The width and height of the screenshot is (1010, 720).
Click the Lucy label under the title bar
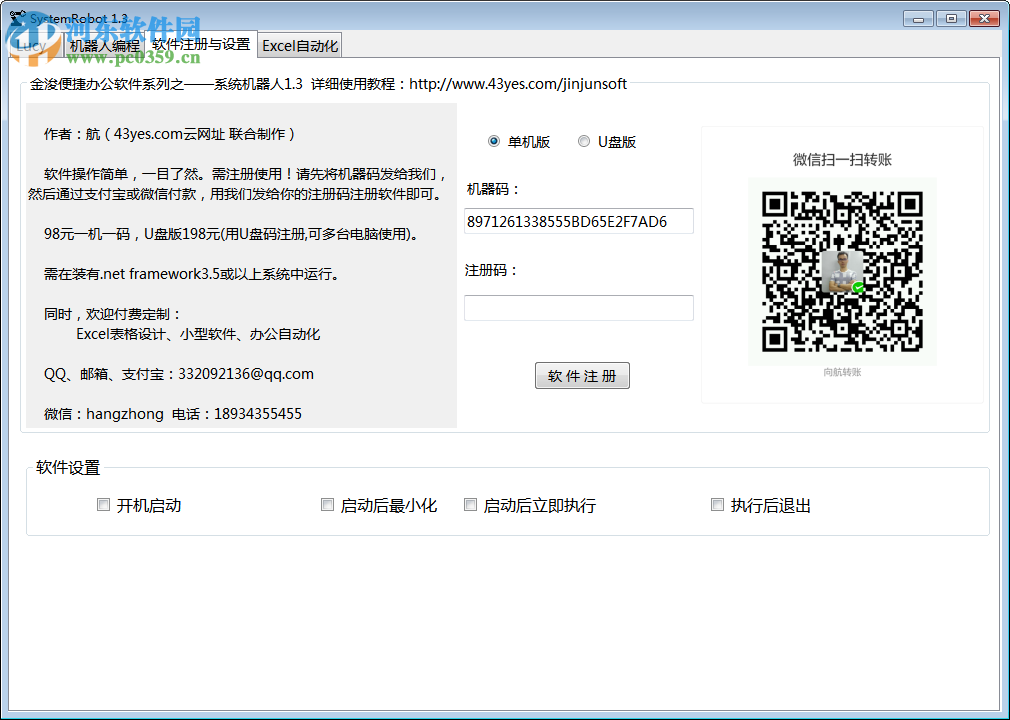tap(32, 44)
